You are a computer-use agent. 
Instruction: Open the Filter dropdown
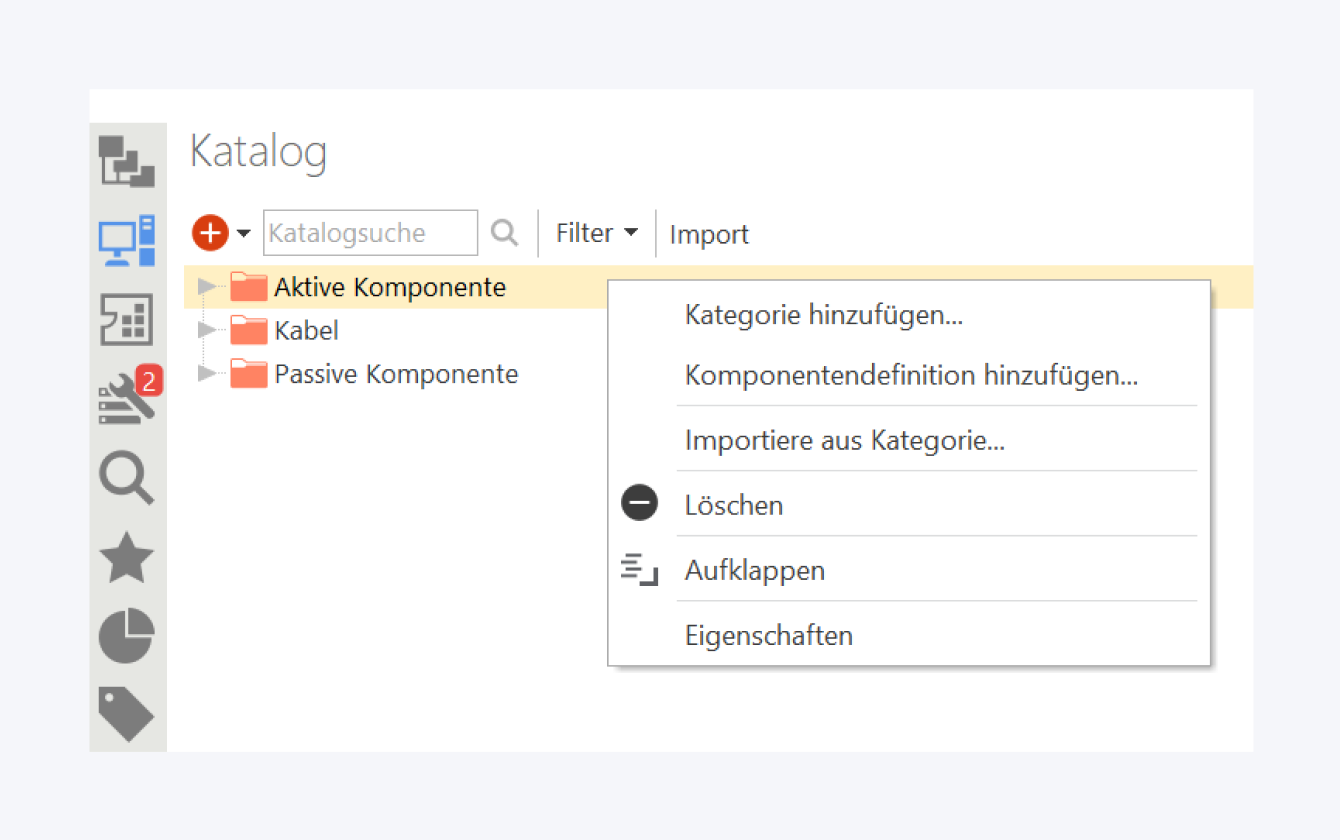[x=597, y=233]
